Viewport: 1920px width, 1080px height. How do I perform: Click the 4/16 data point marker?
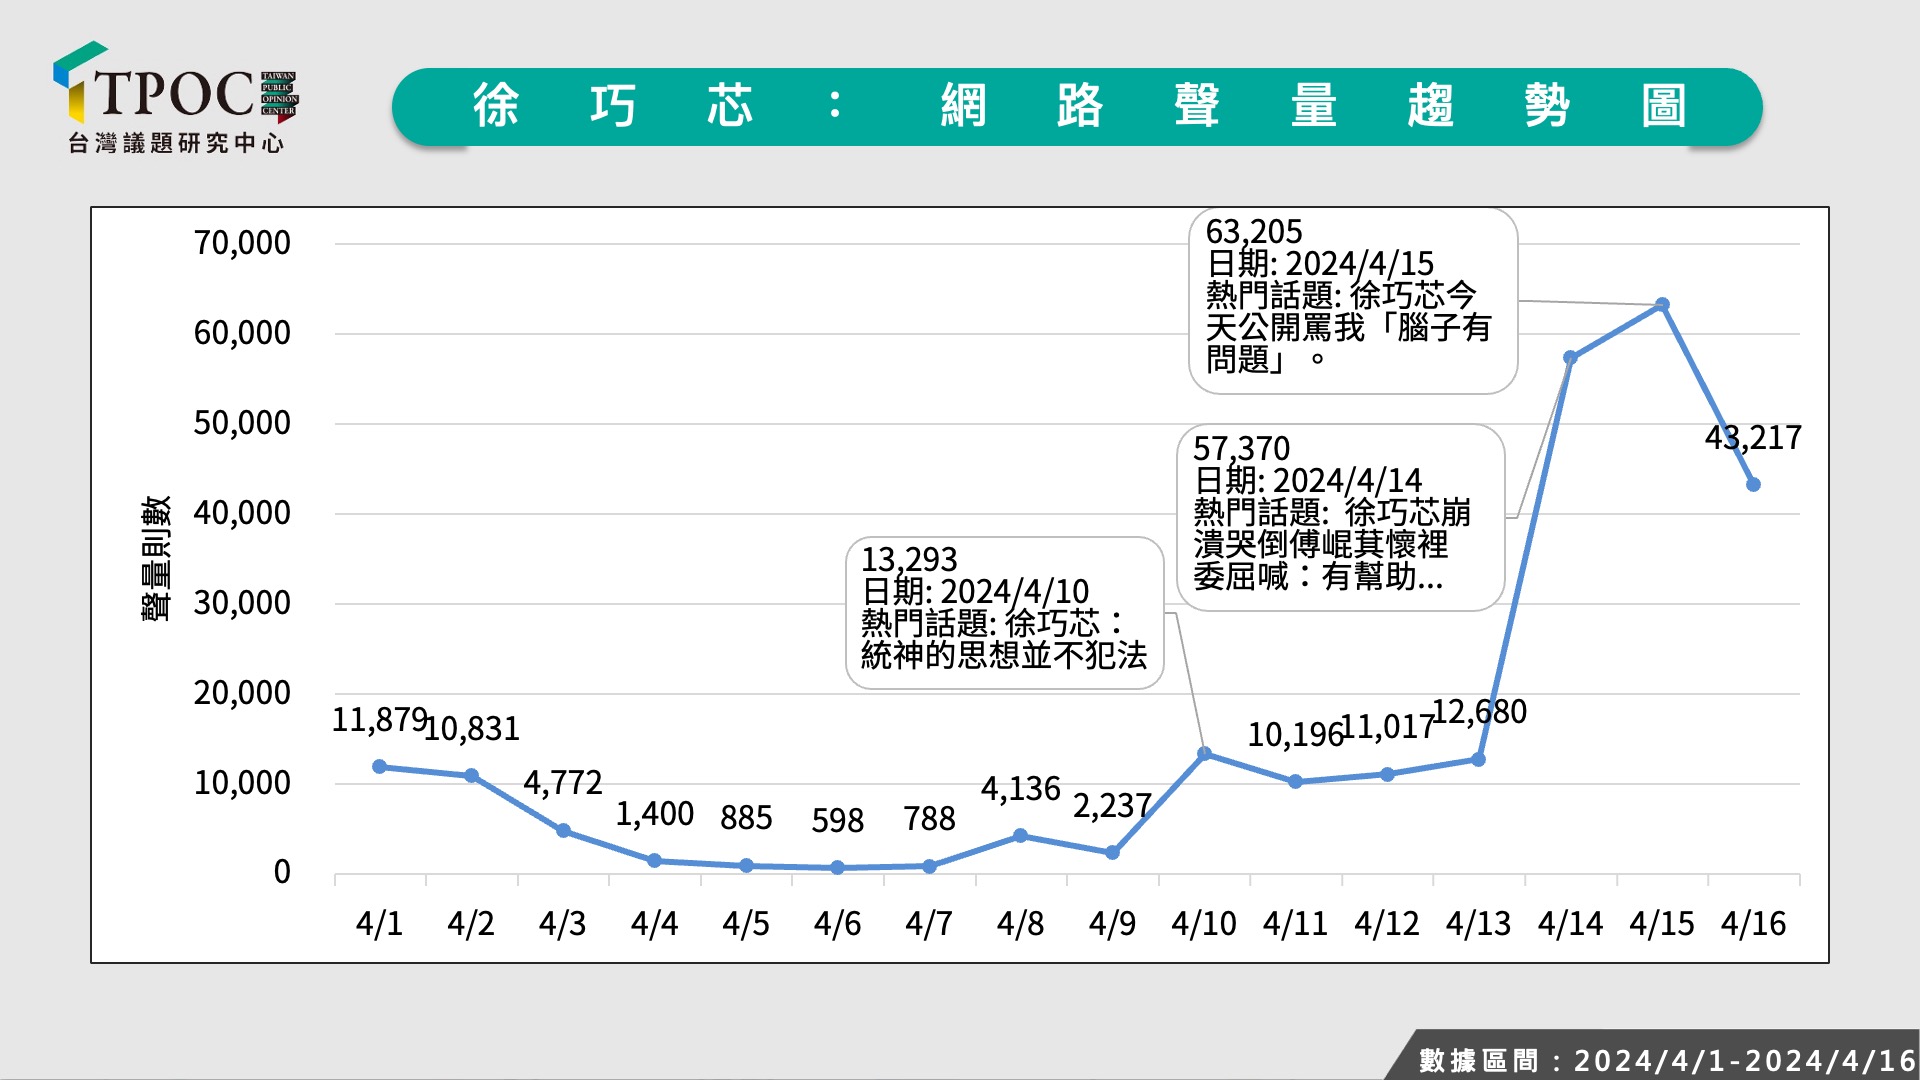(x=1753, y=485)
